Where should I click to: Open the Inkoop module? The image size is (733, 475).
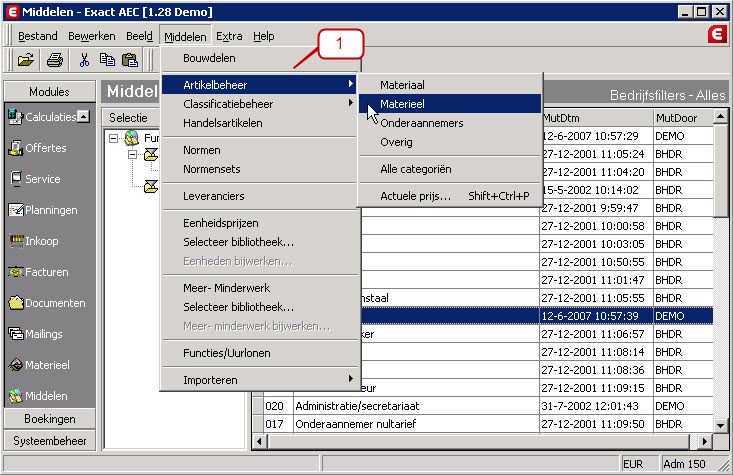coord(34,241)
